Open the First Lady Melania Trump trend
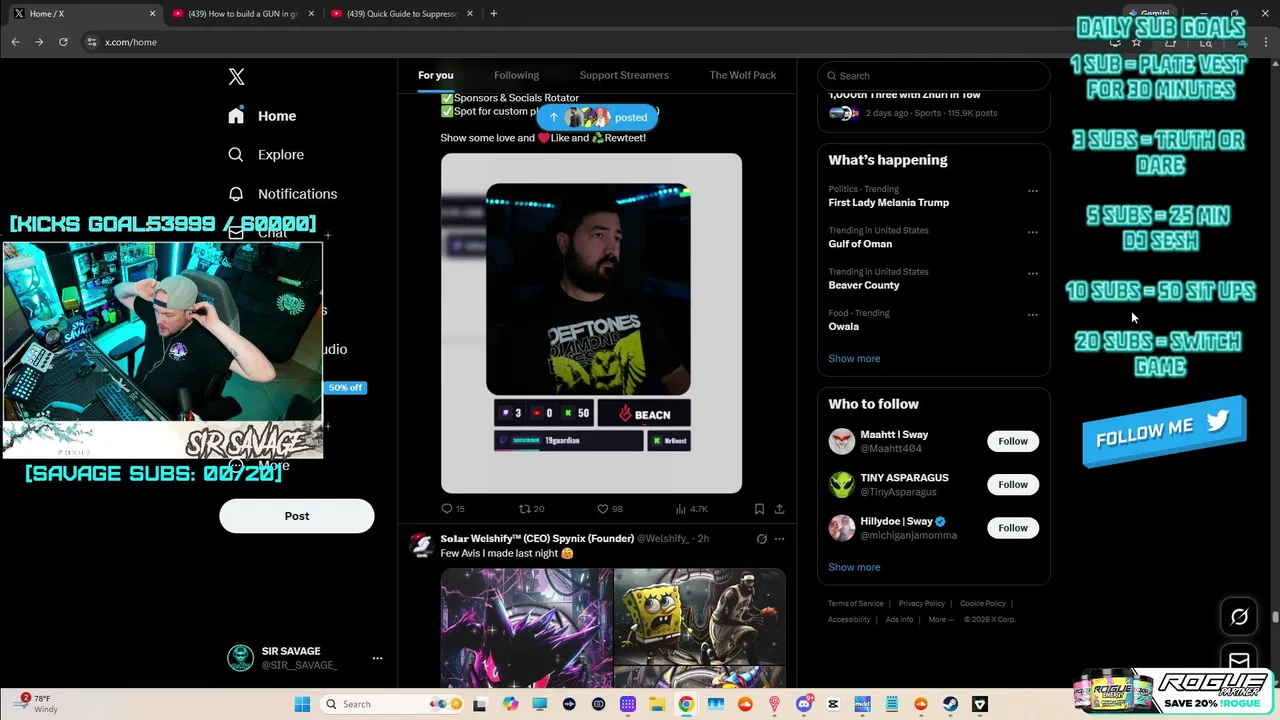Image resolution: width=1280 pixels, height=720 pixels. (x=888, y=203)
